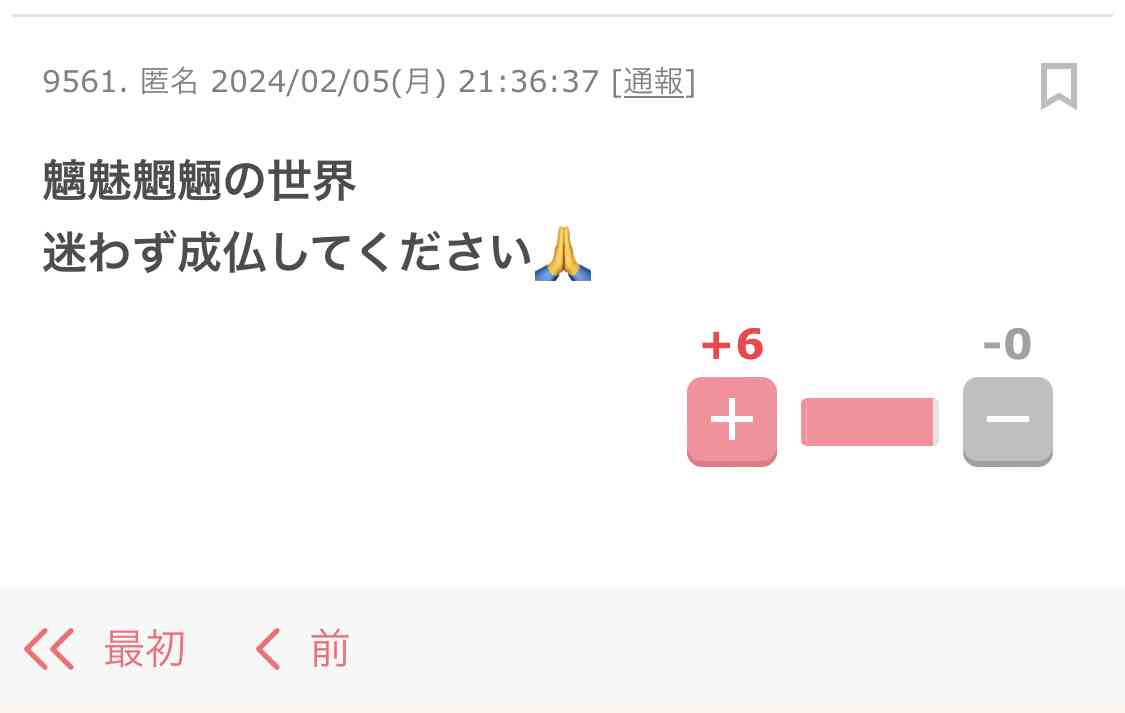
Task: Click the single chevron previous-page icon
Action: (268, 649)
